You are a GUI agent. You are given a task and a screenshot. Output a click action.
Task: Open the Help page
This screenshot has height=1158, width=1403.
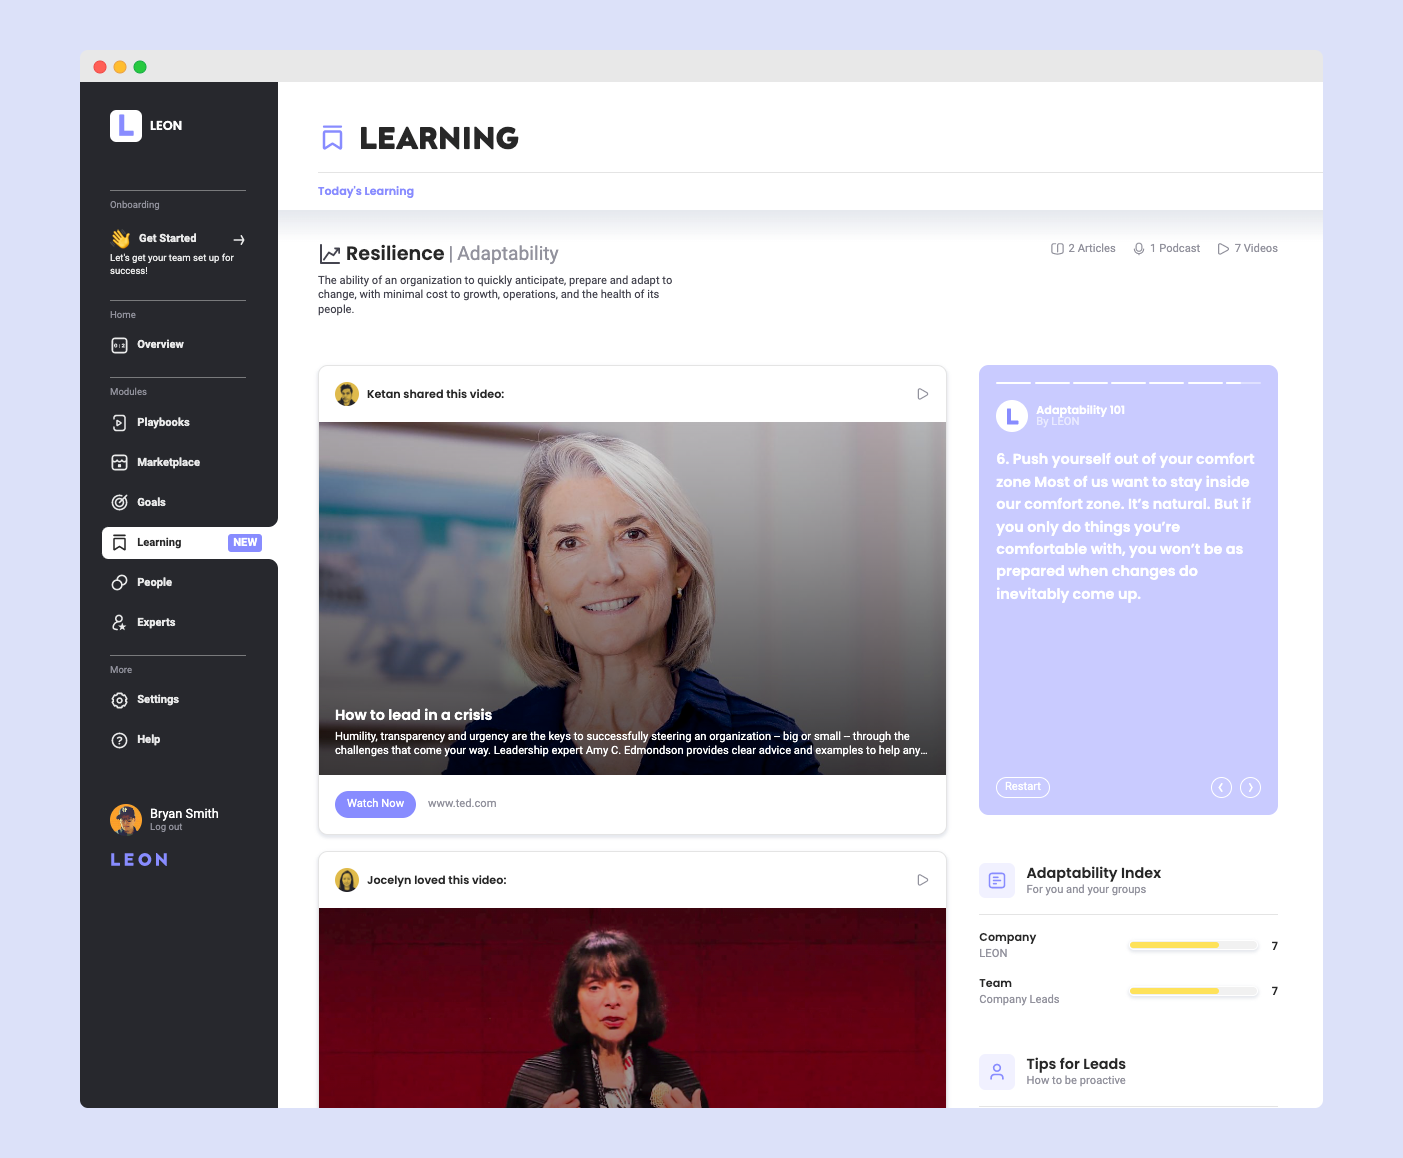point(148,740)
